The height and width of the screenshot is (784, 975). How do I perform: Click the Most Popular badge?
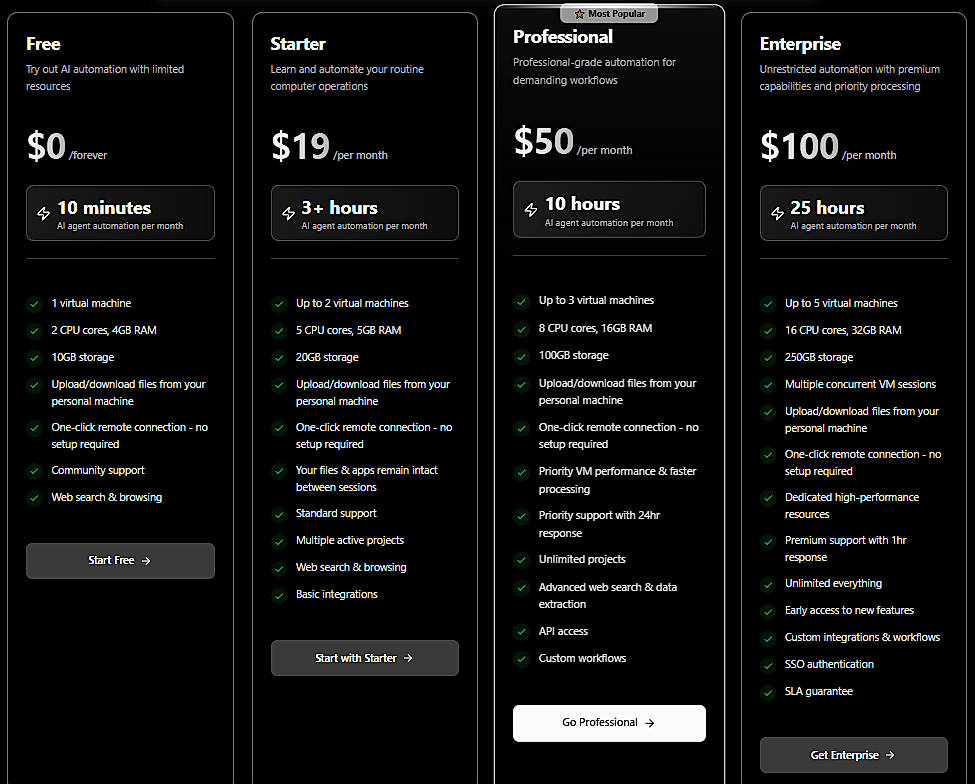point(609,13)
